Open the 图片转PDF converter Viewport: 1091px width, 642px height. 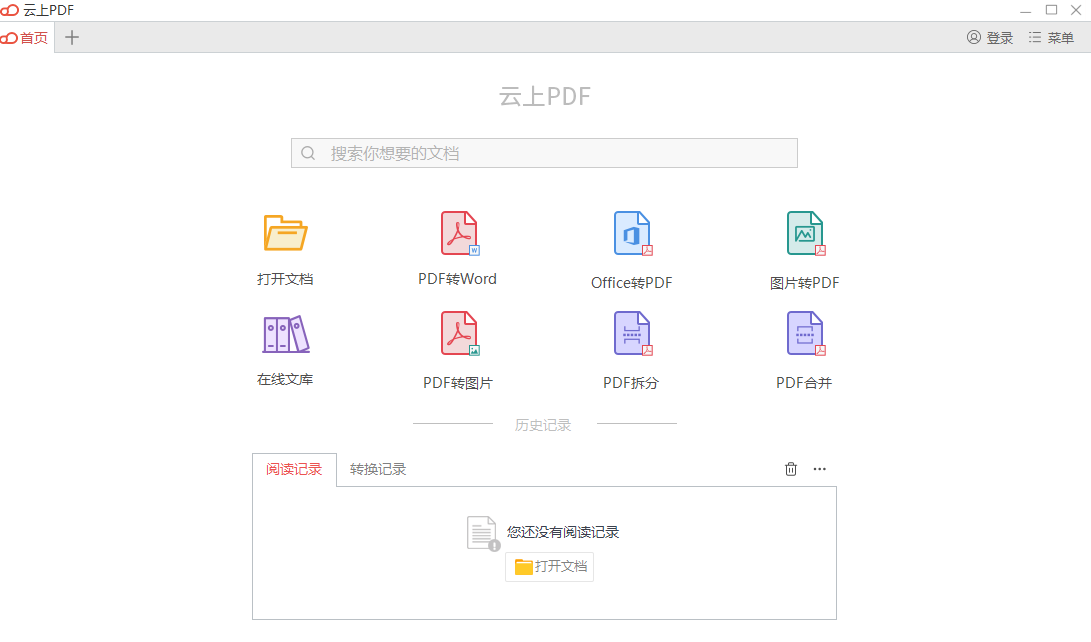[805, 245]
